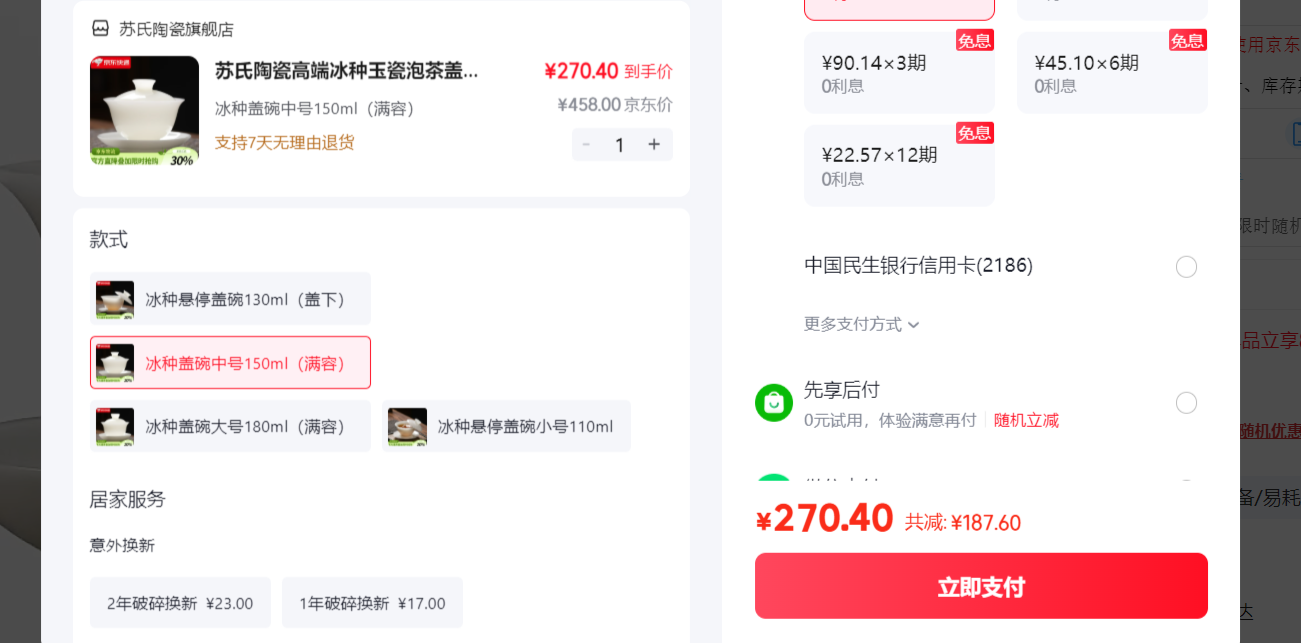Image resolution: width=1301 pixels, height=643 pixels.
Task: Open the tea gaiwan product thumbnail
Action: (144, 110)
